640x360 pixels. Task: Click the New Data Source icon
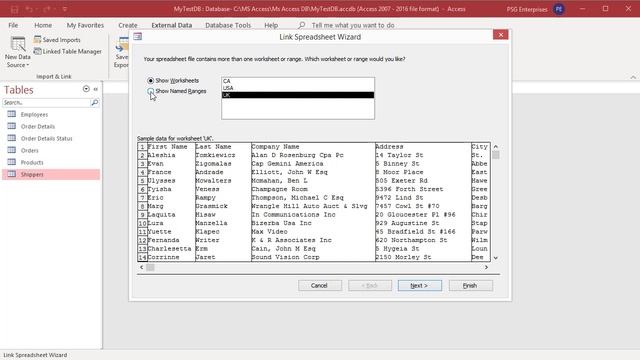coord(18,44)
